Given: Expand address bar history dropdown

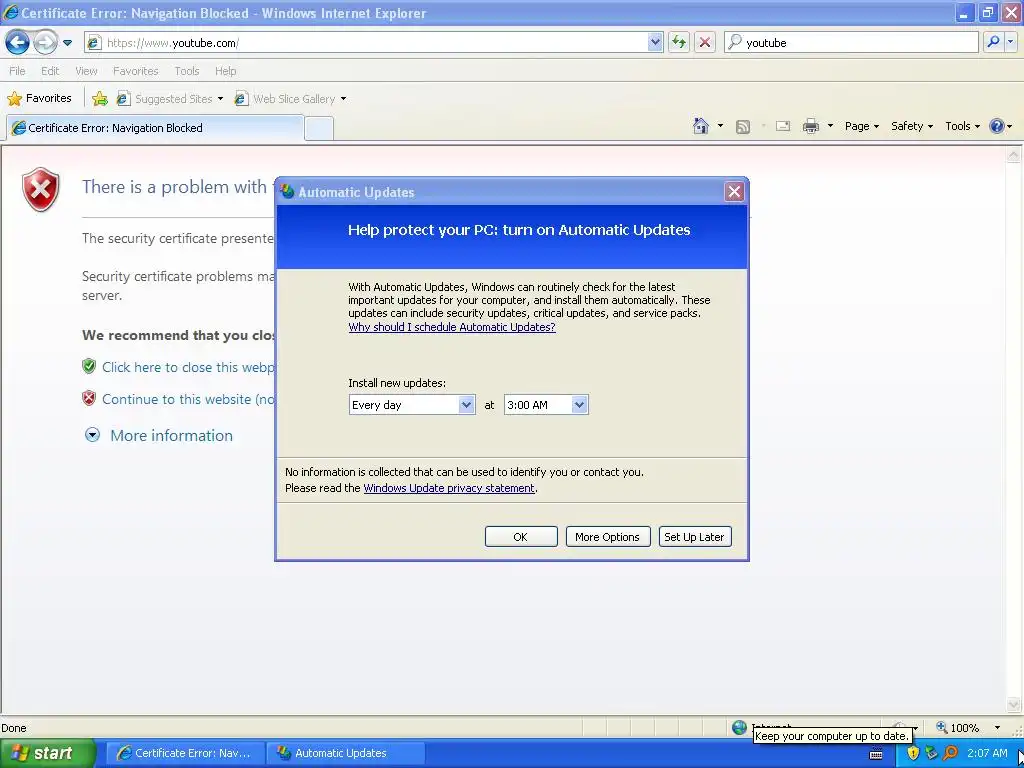Looking at the screenshot, I should (655, 42).
